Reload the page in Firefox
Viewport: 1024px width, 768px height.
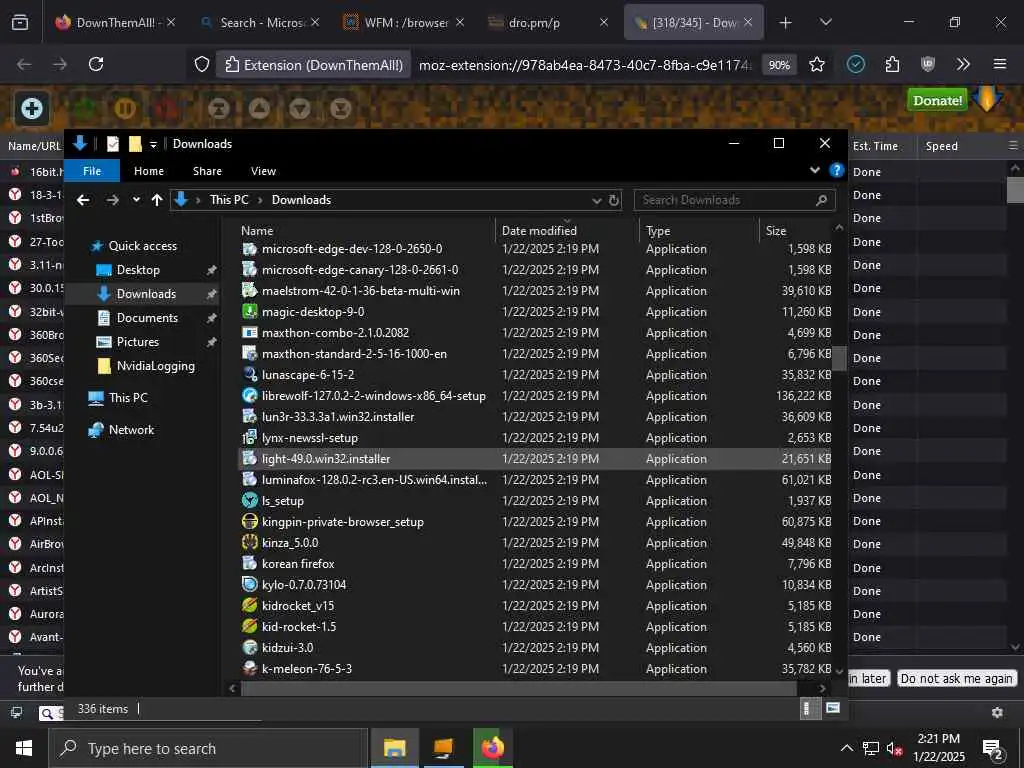96,64
